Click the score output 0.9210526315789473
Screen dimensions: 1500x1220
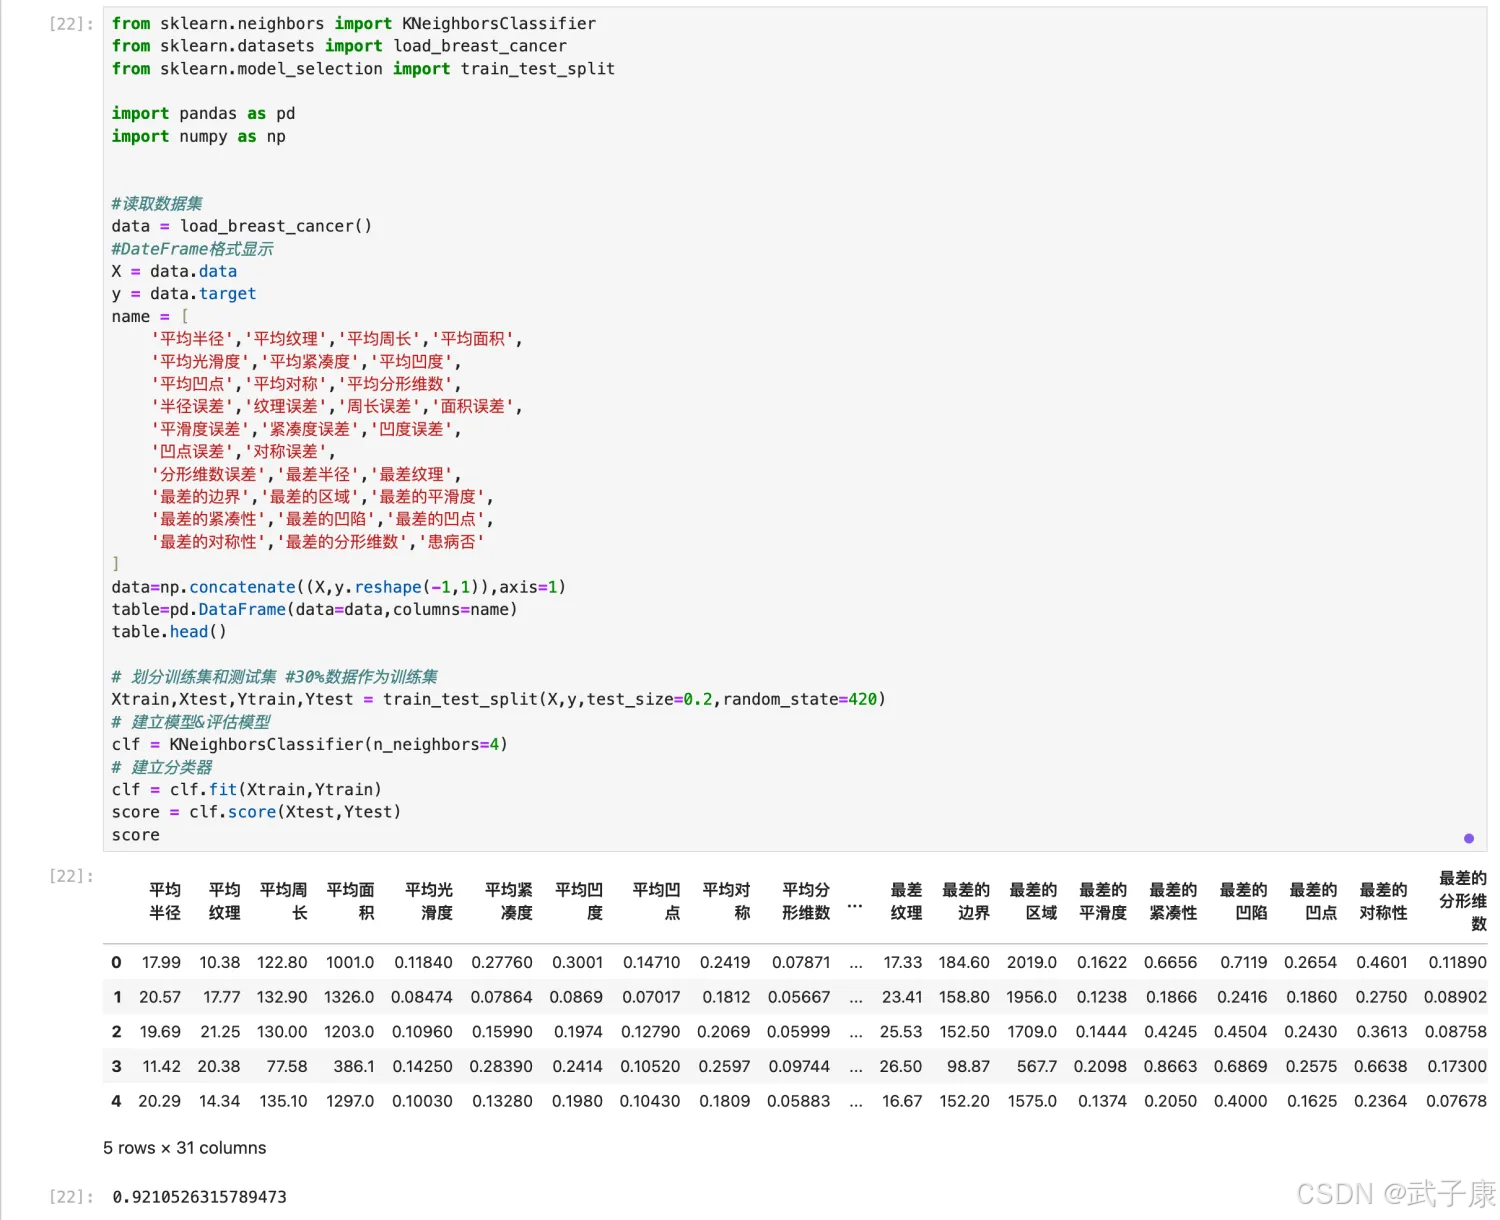pos(199,1197)
